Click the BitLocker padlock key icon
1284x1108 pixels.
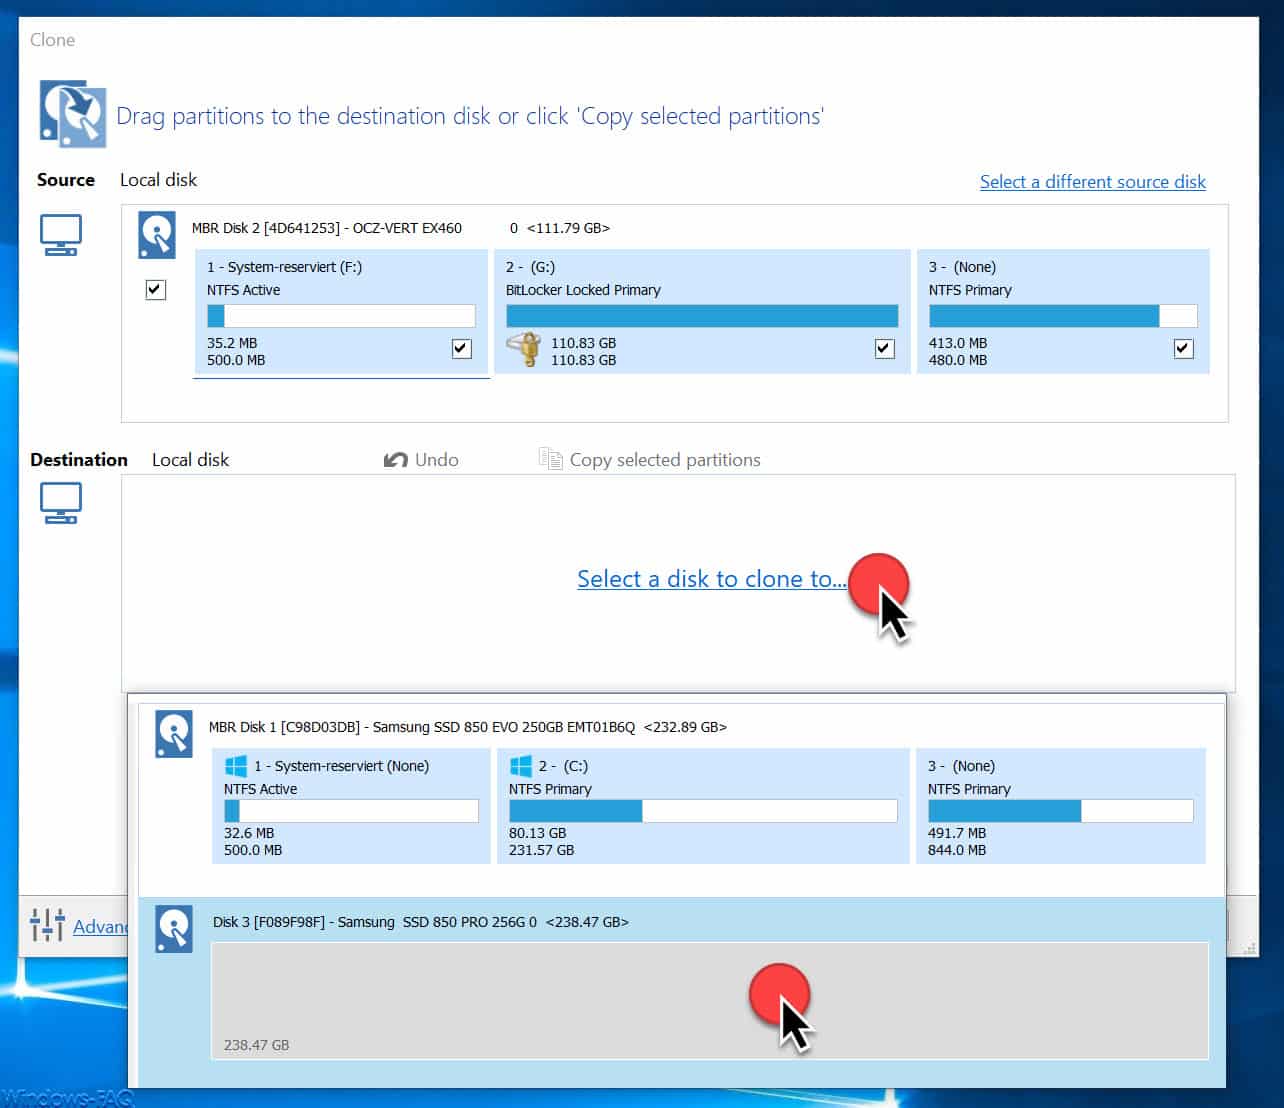(524, 350)
